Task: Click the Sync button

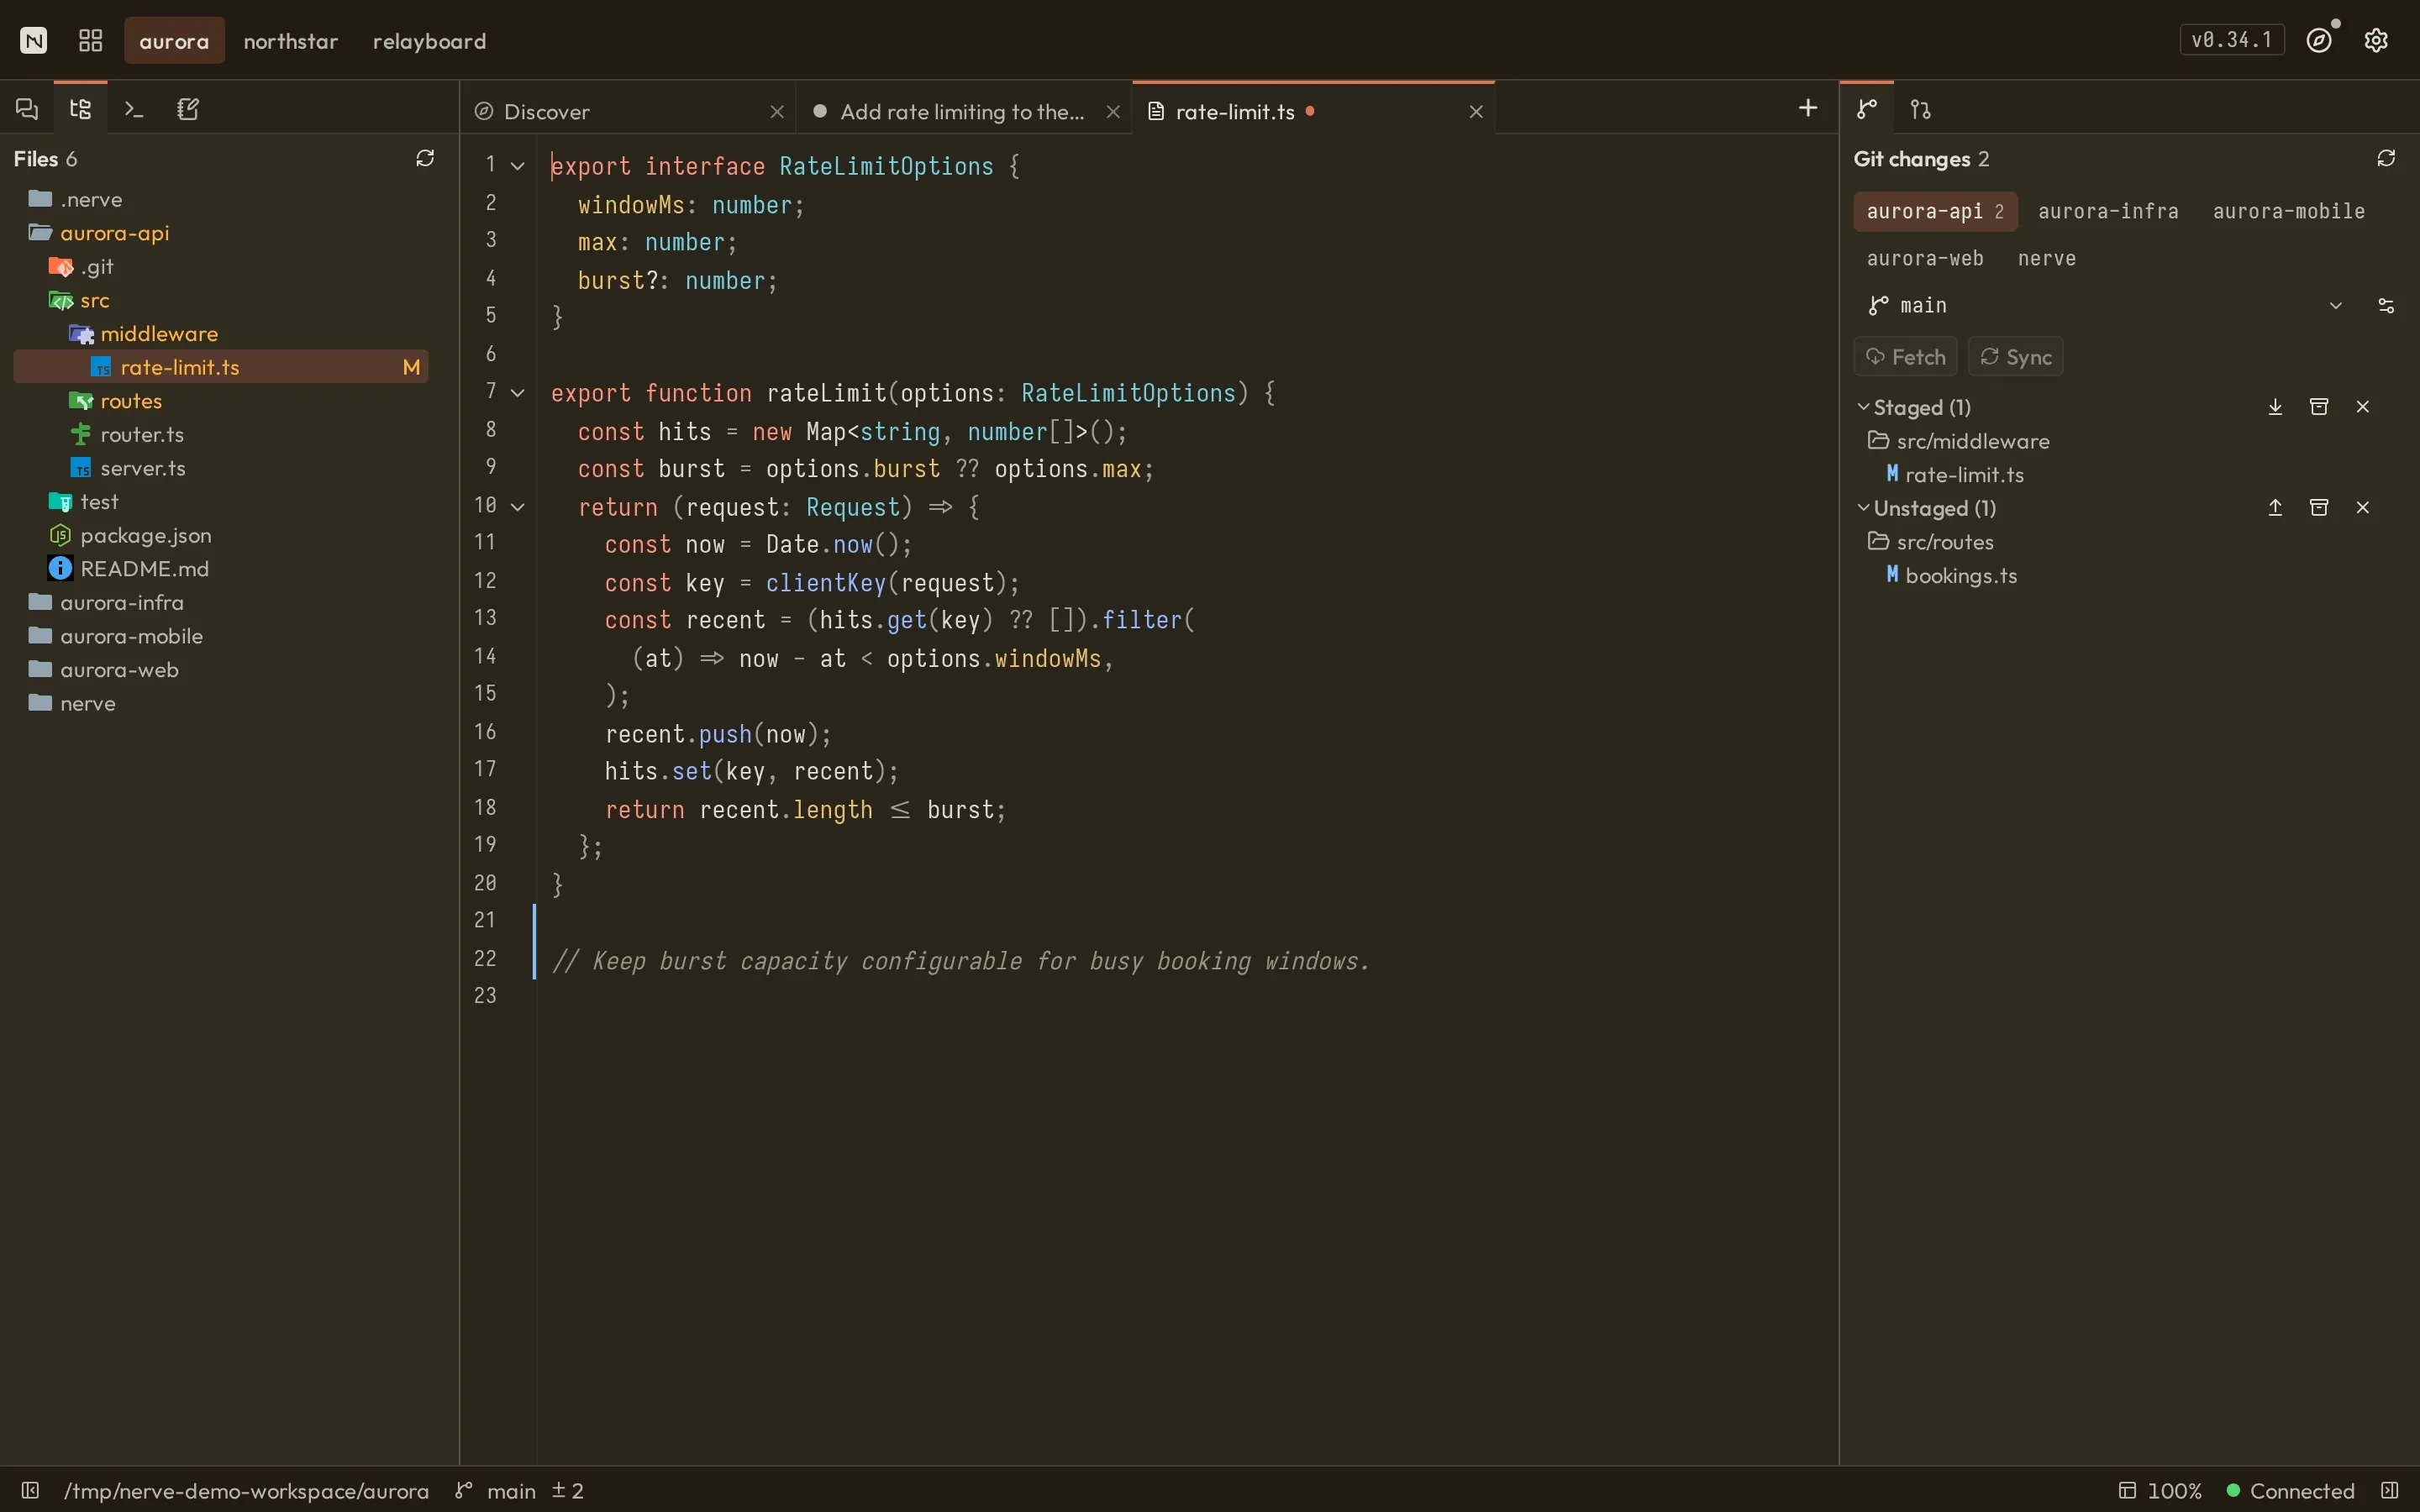Action: point(2016,356)
